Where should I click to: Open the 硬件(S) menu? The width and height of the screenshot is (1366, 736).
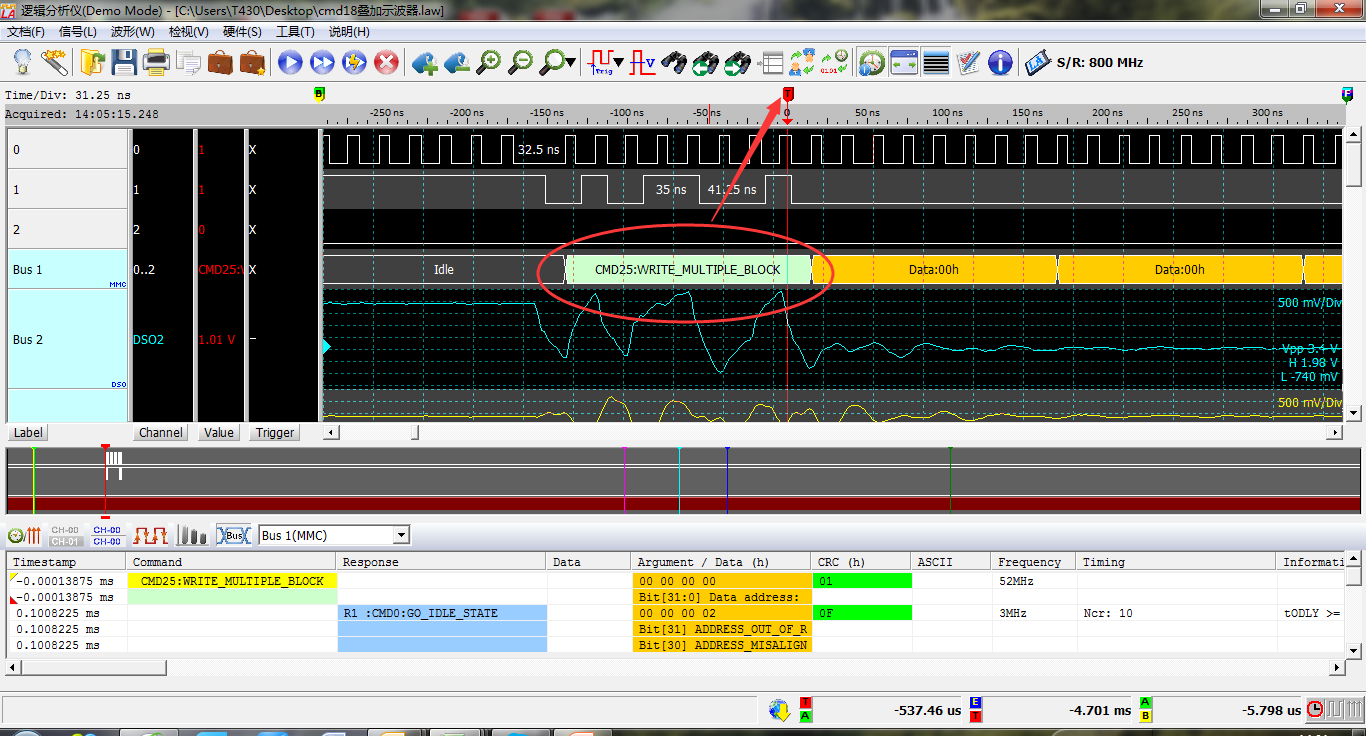coord(242,32)
